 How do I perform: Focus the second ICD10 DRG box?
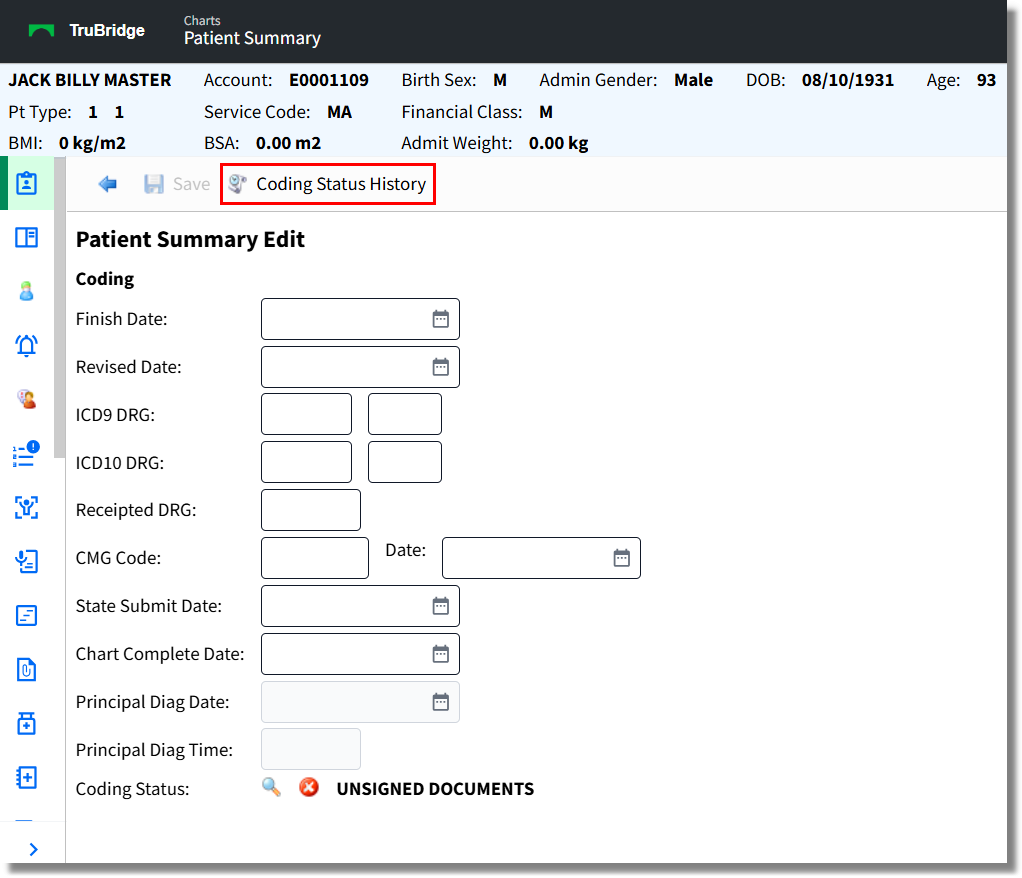(x=405, y=462)
